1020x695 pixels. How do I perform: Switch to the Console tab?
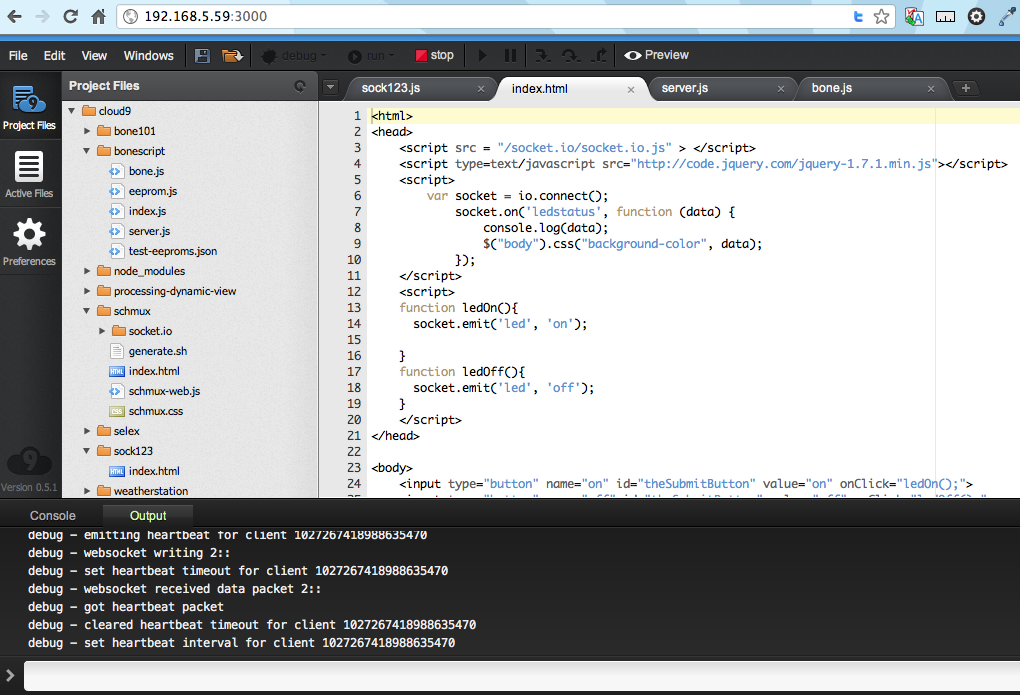(x=52, y=516)
